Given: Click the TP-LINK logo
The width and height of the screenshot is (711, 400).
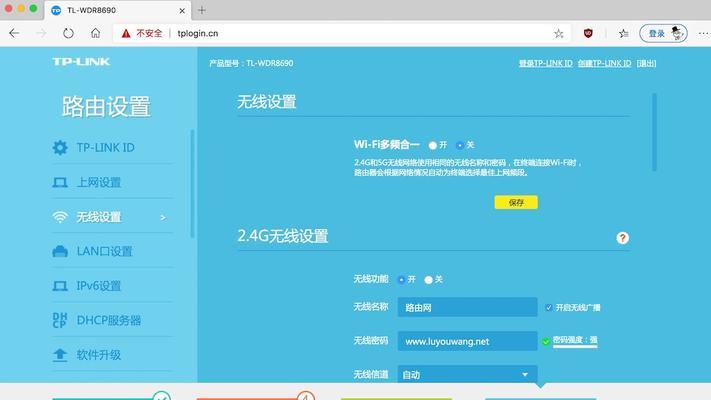Looking at the screenshot, I should click(x=81, y=62).
